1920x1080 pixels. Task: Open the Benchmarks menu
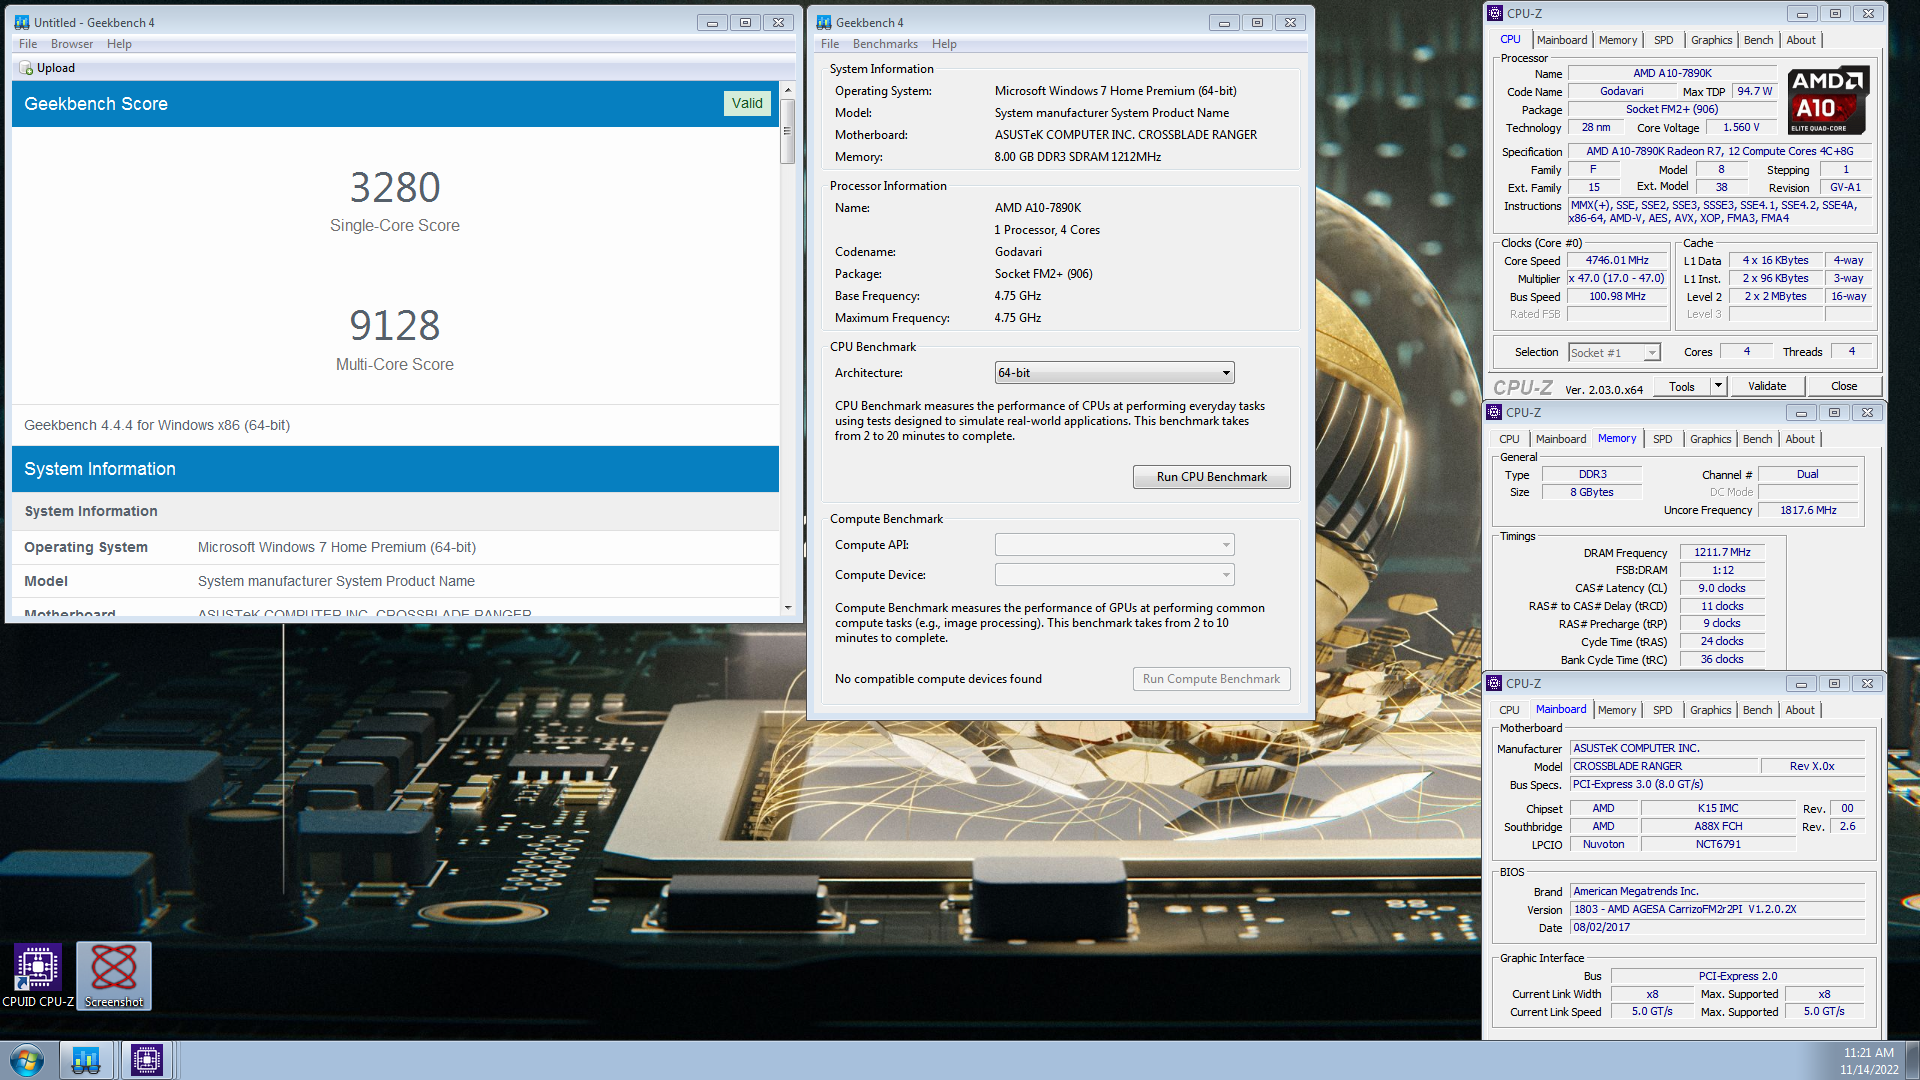885,44
